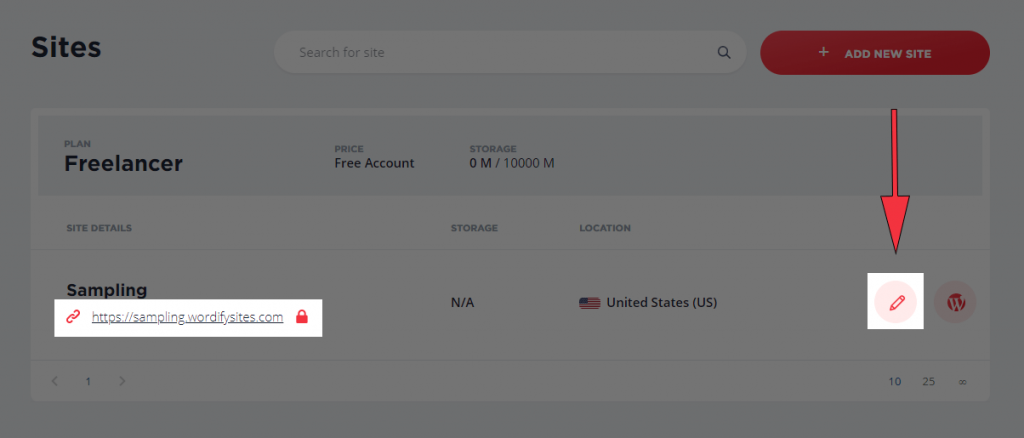Click the magnifier icon in the search bar
Screen dimensions: 1024x438
tap(724, 52)
